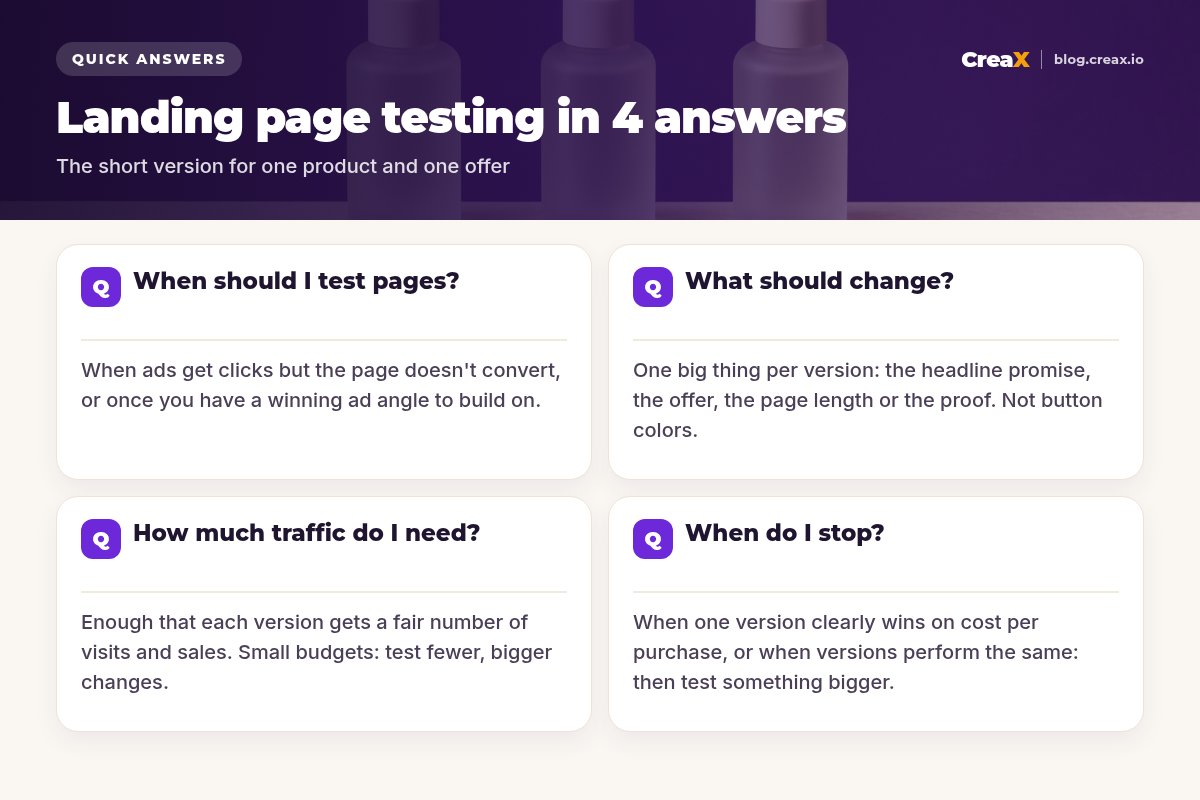Click the question "When do I stop?"
This screenshot has width=1200, height=800.
(785, 533)
